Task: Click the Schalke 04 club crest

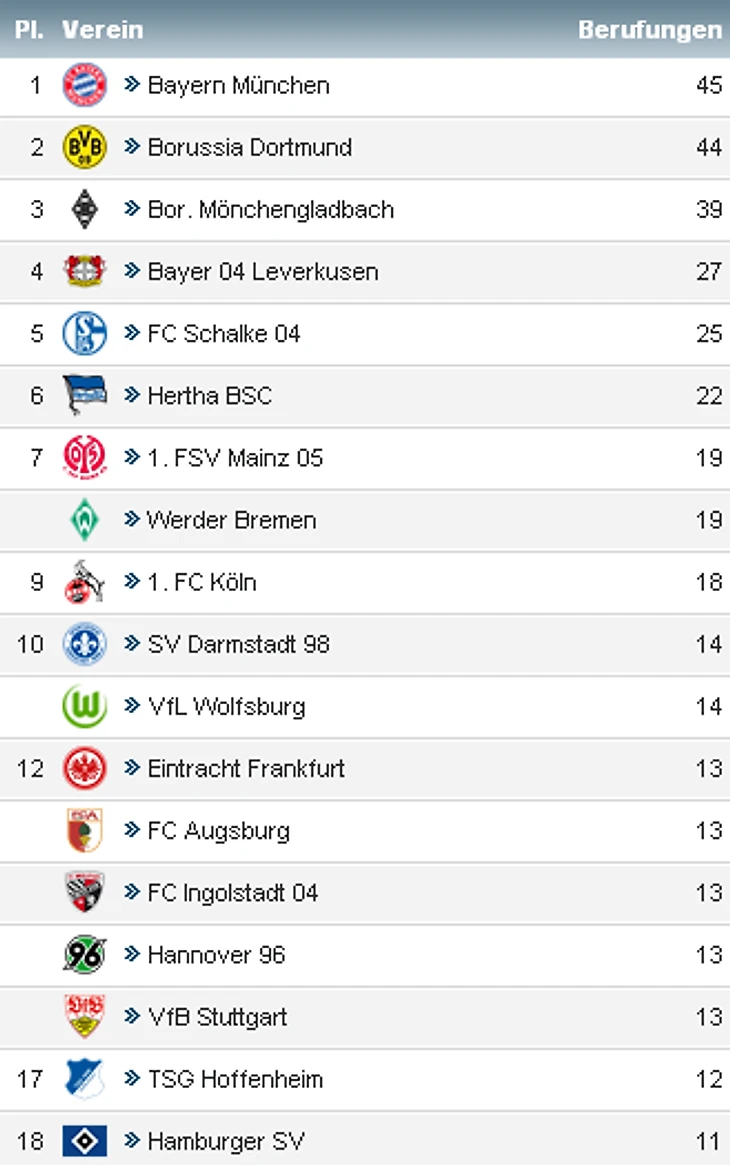Action: [85, 333]
